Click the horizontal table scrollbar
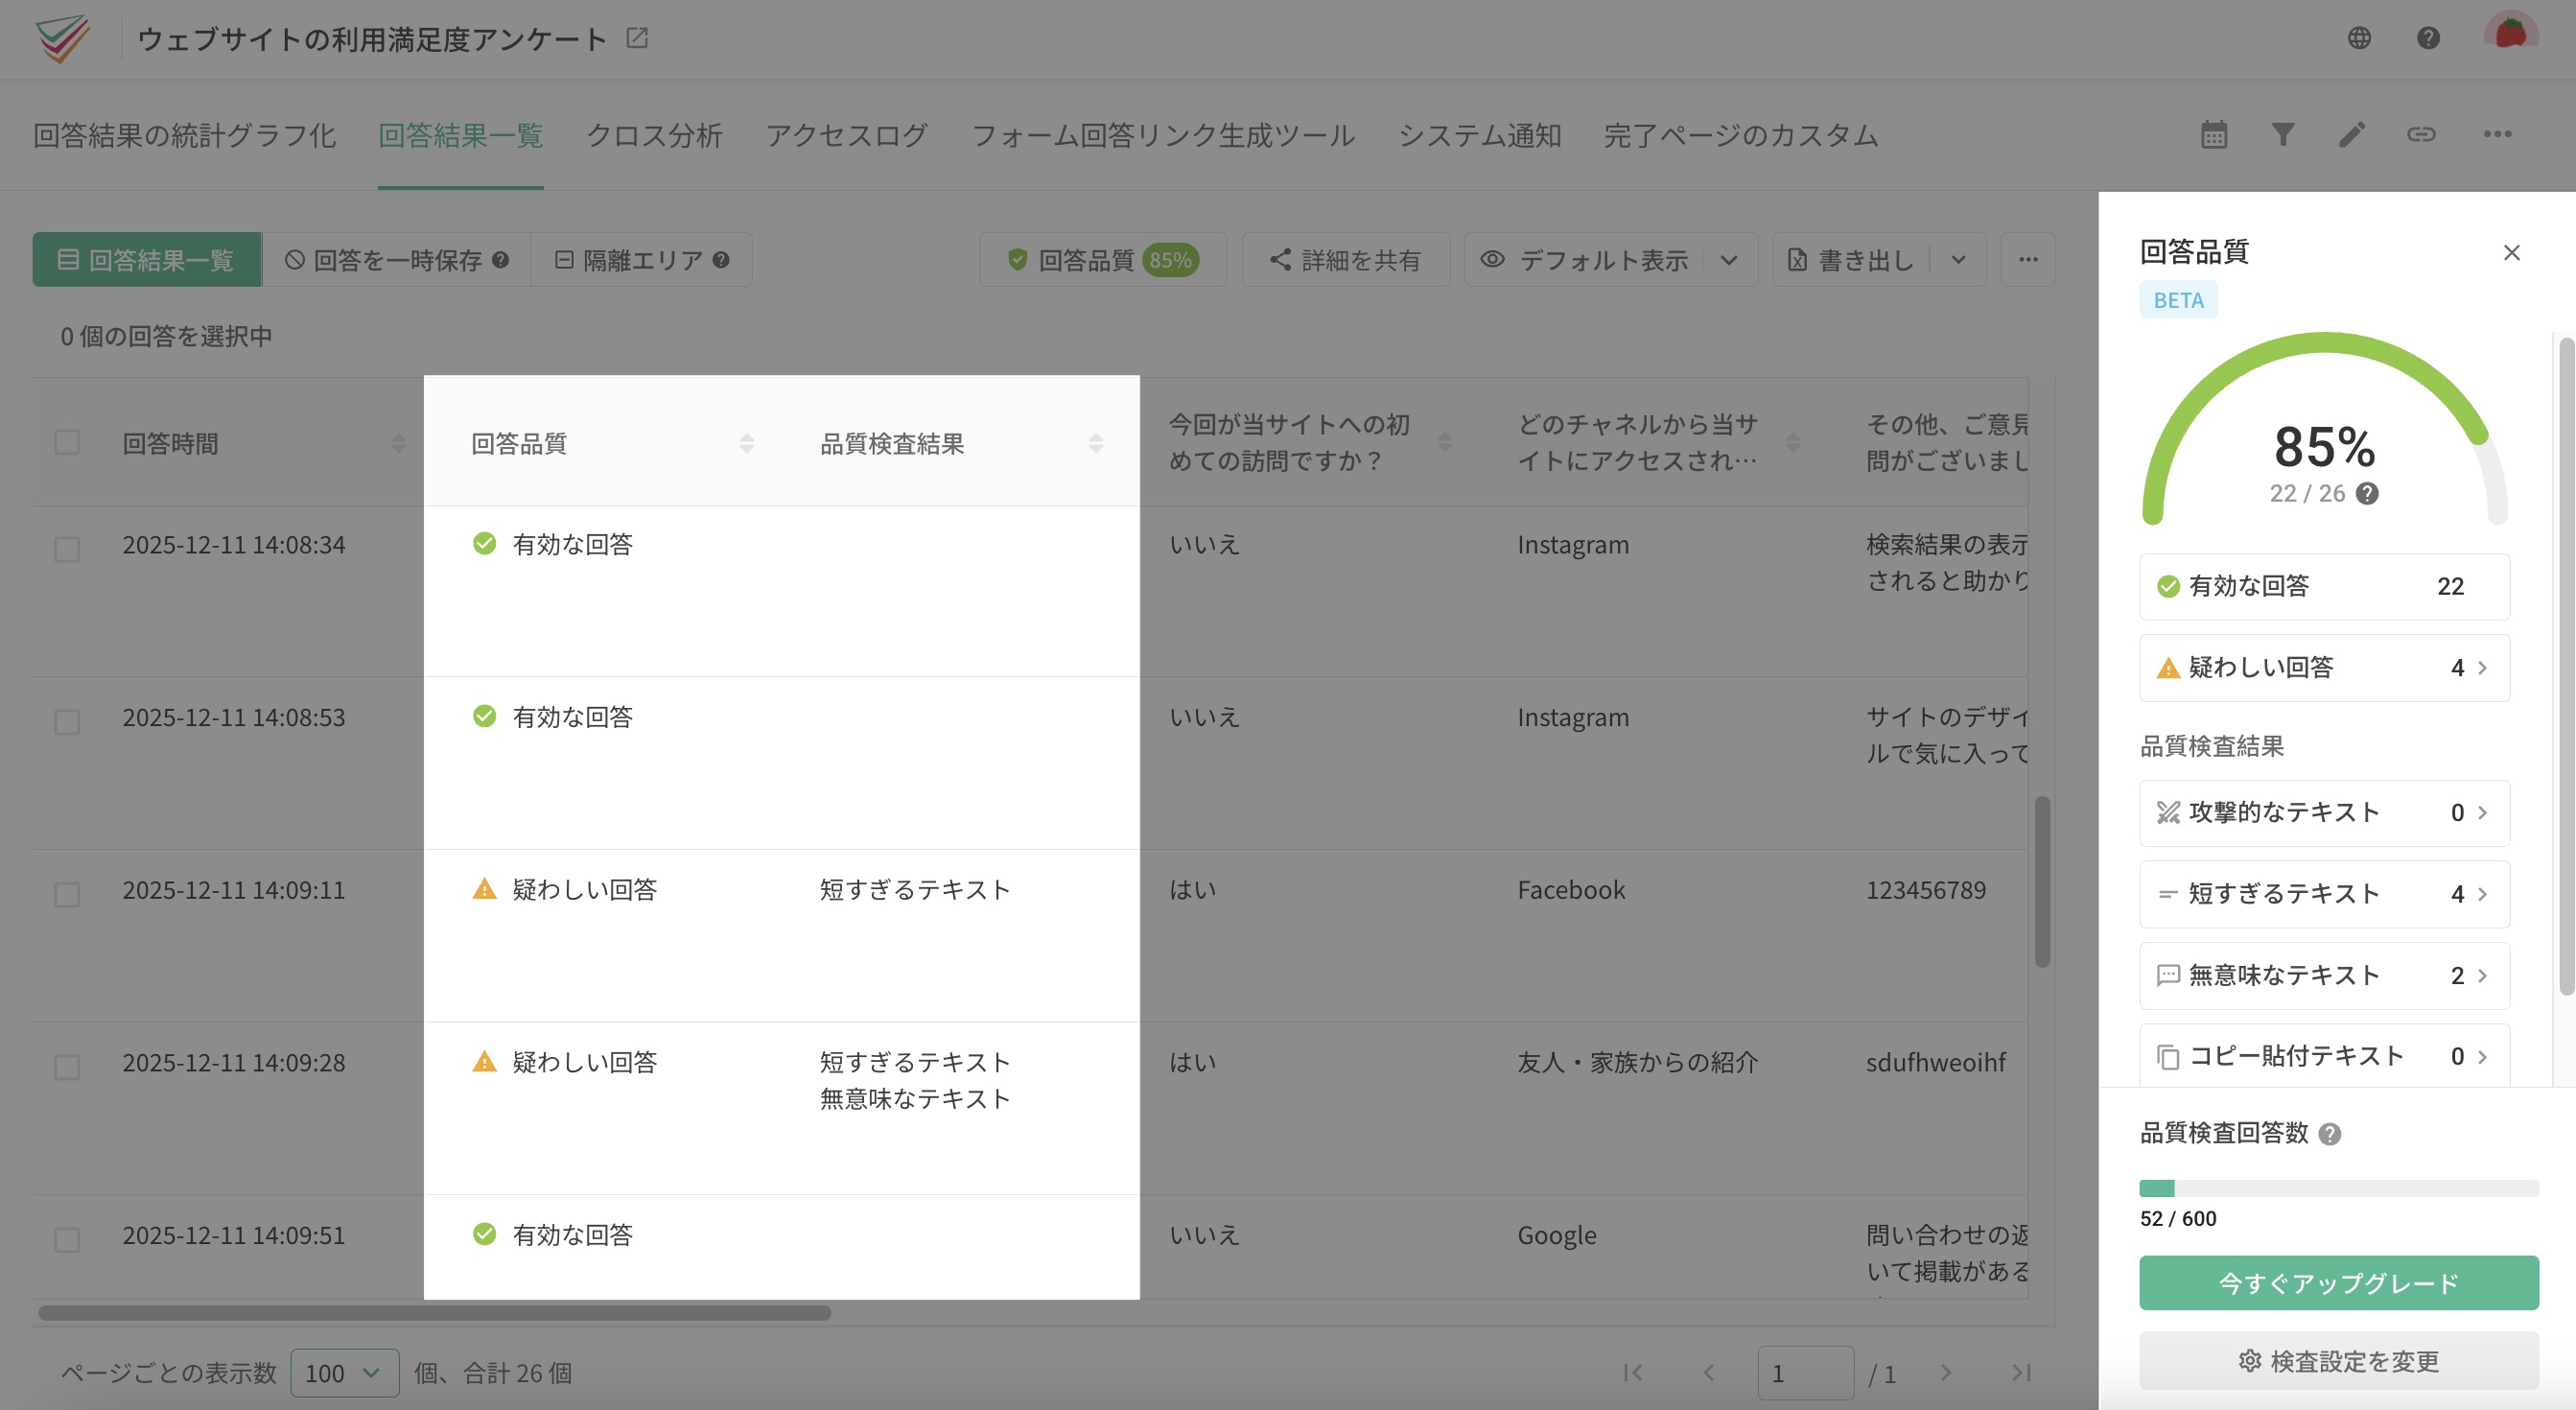The width and height of the screenshot is (2576, 1410). click(x=434, y=1313)
